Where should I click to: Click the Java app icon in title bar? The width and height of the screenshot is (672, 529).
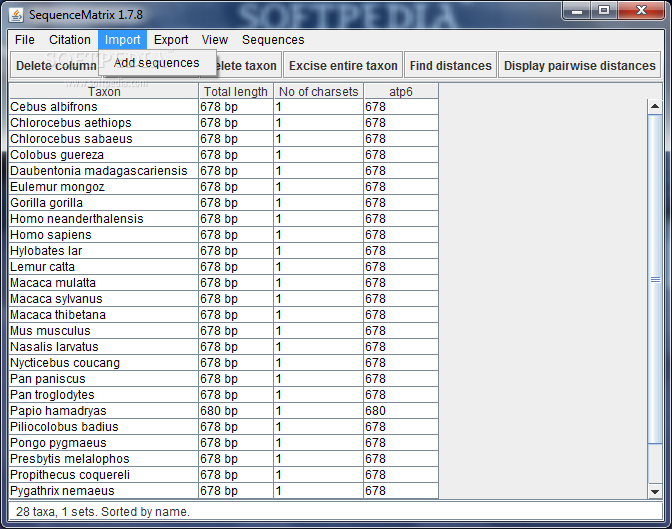pyautogui.click(x=16, y=15)
